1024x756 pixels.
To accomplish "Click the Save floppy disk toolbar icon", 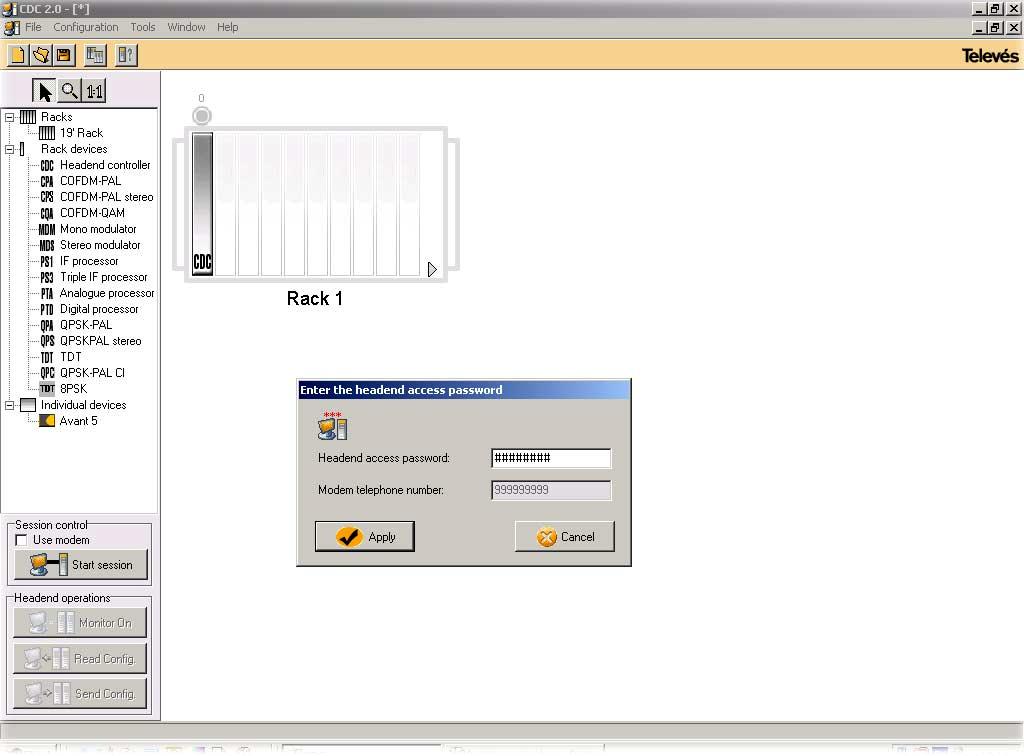I will click(64, 55).
